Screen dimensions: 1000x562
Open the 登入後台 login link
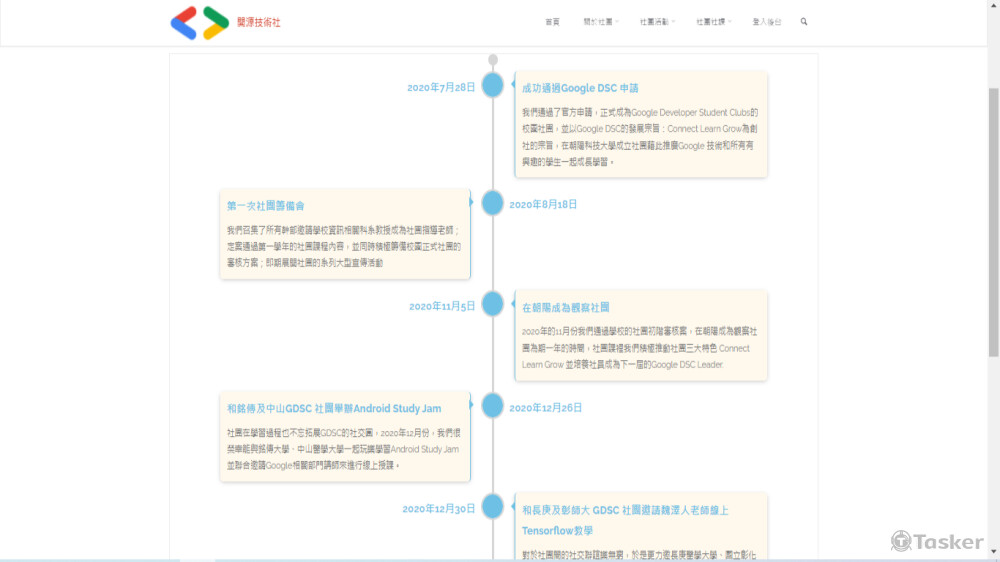(x=767, y=22)
